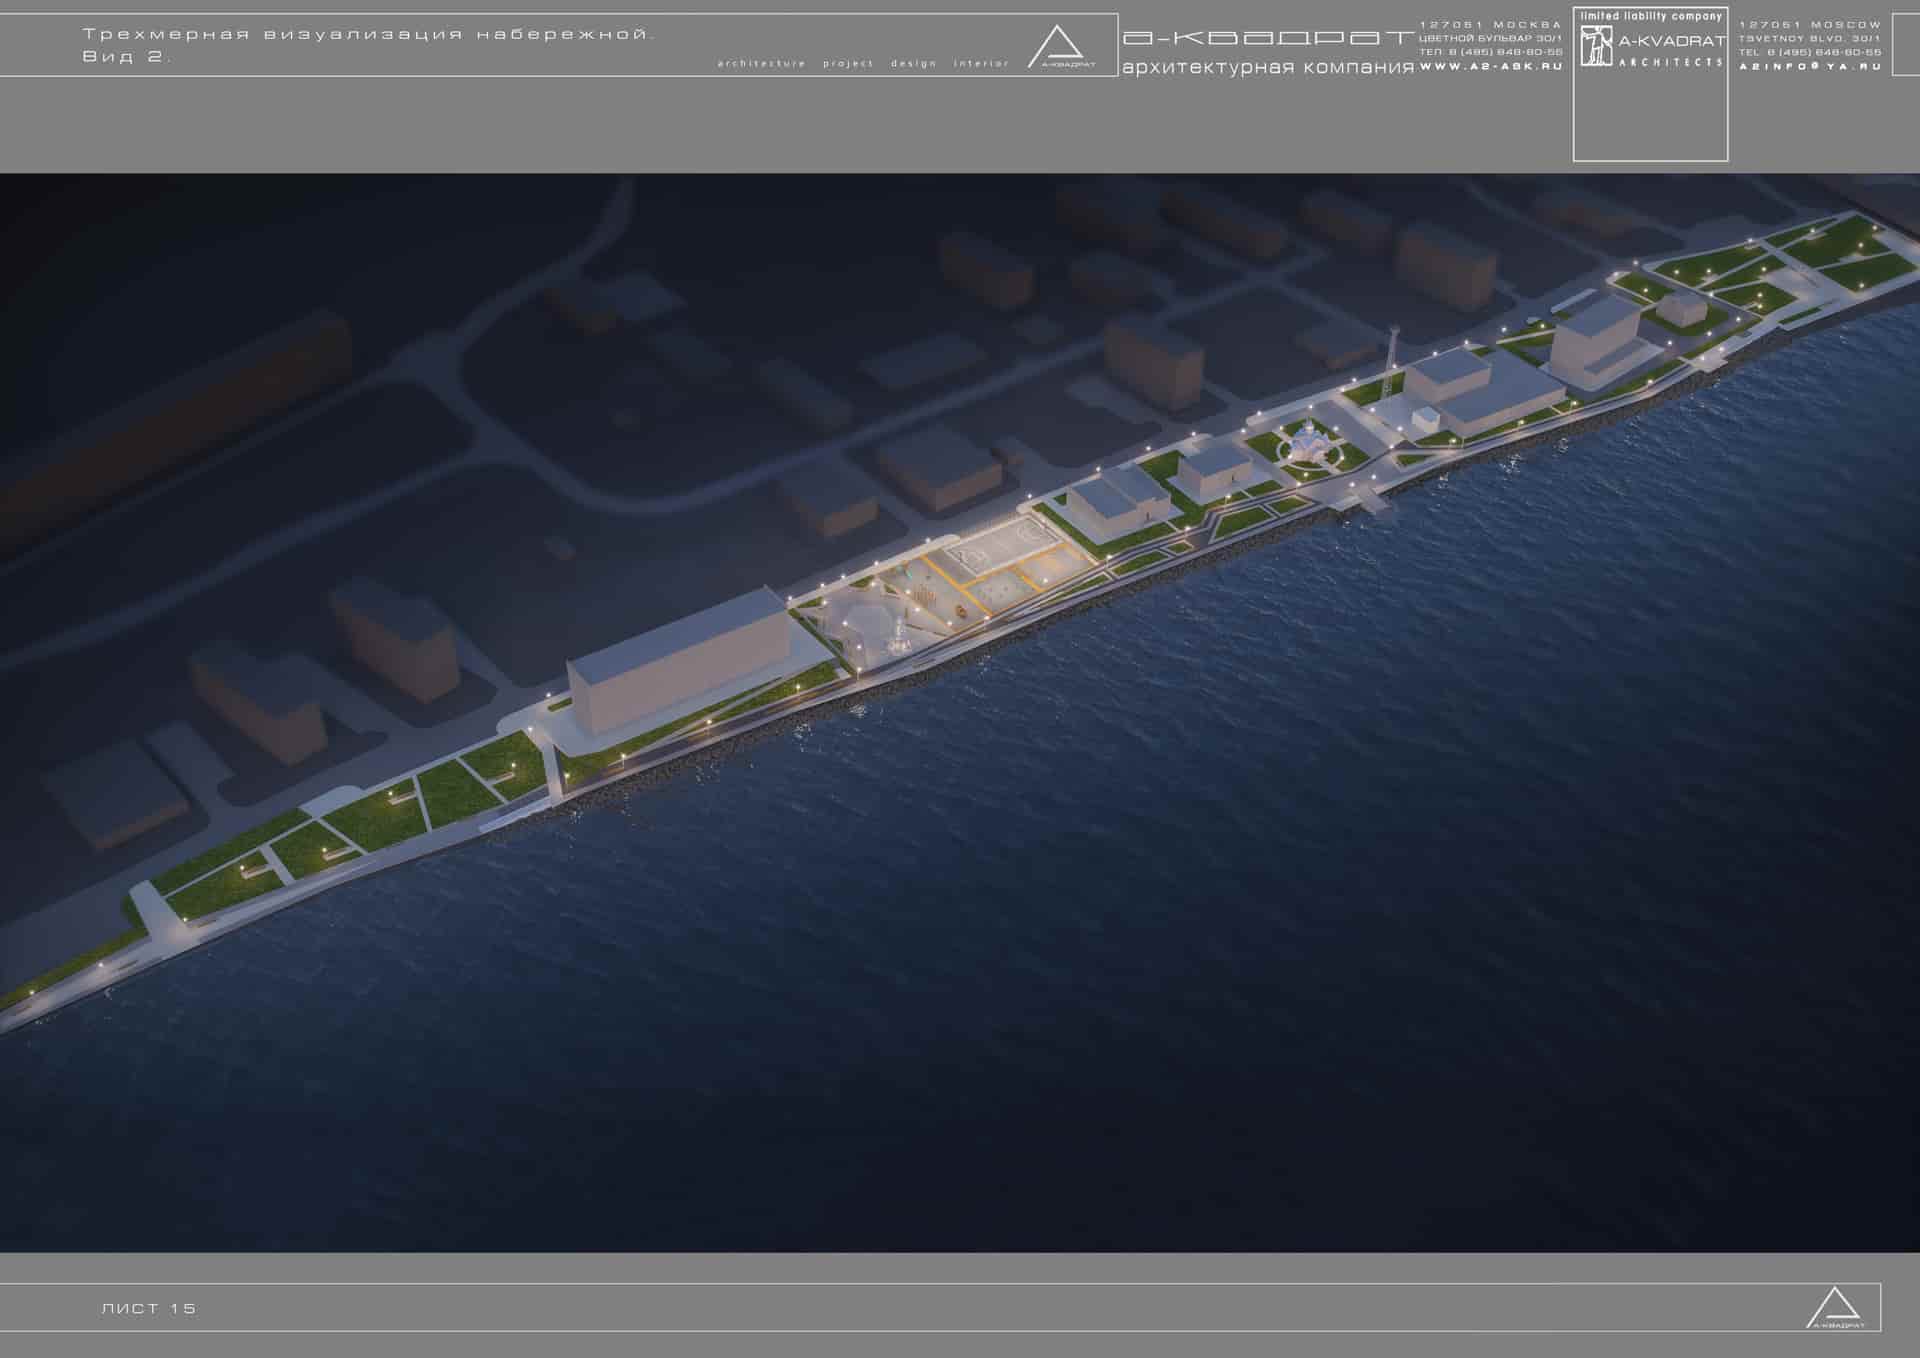Click the A-Kvadrat Architects figure emblem
The image size is (1920, 1358).
[x=1596, y=46]
